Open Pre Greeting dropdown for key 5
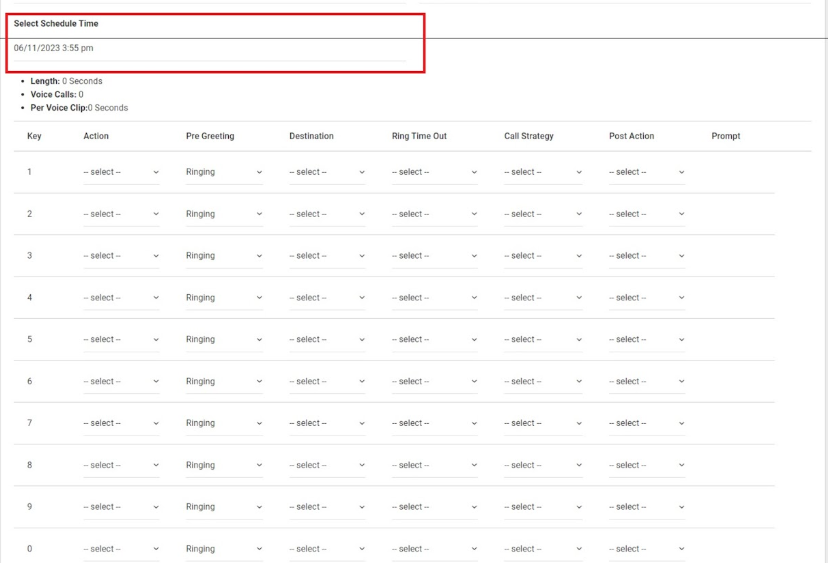The image size is (828, 563). pos(224,340)
